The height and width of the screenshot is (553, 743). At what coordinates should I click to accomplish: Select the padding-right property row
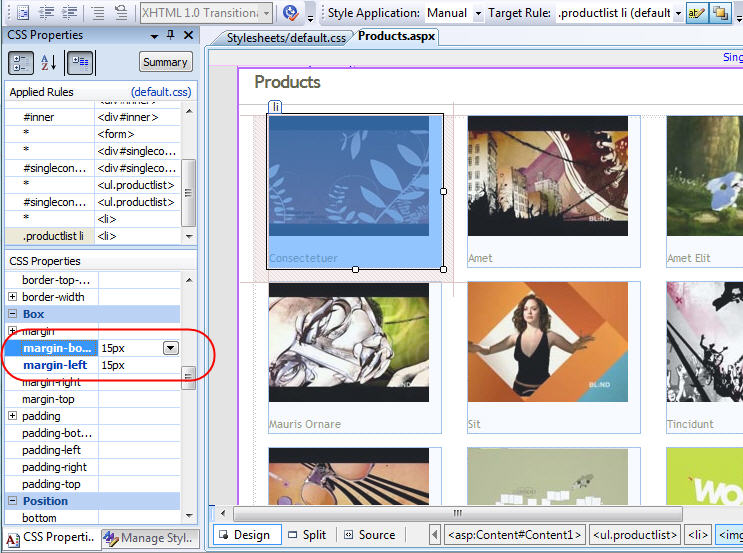pyautogui.click(x=92, y=467)
